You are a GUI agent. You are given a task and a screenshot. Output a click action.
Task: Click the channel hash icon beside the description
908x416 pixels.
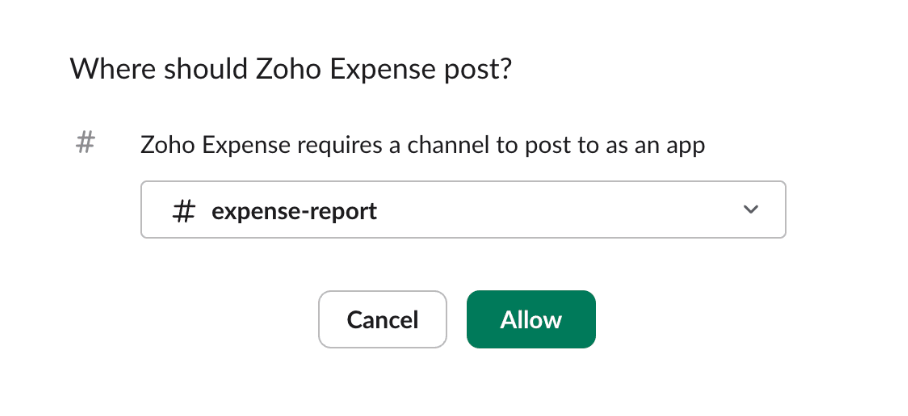click(x=85, y=143)
